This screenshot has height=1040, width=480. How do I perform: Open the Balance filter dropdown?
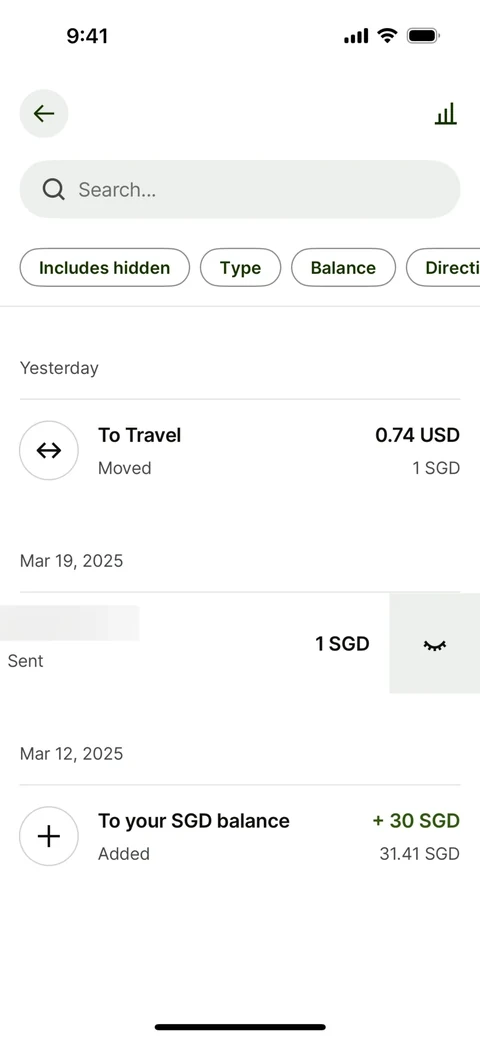343,267
